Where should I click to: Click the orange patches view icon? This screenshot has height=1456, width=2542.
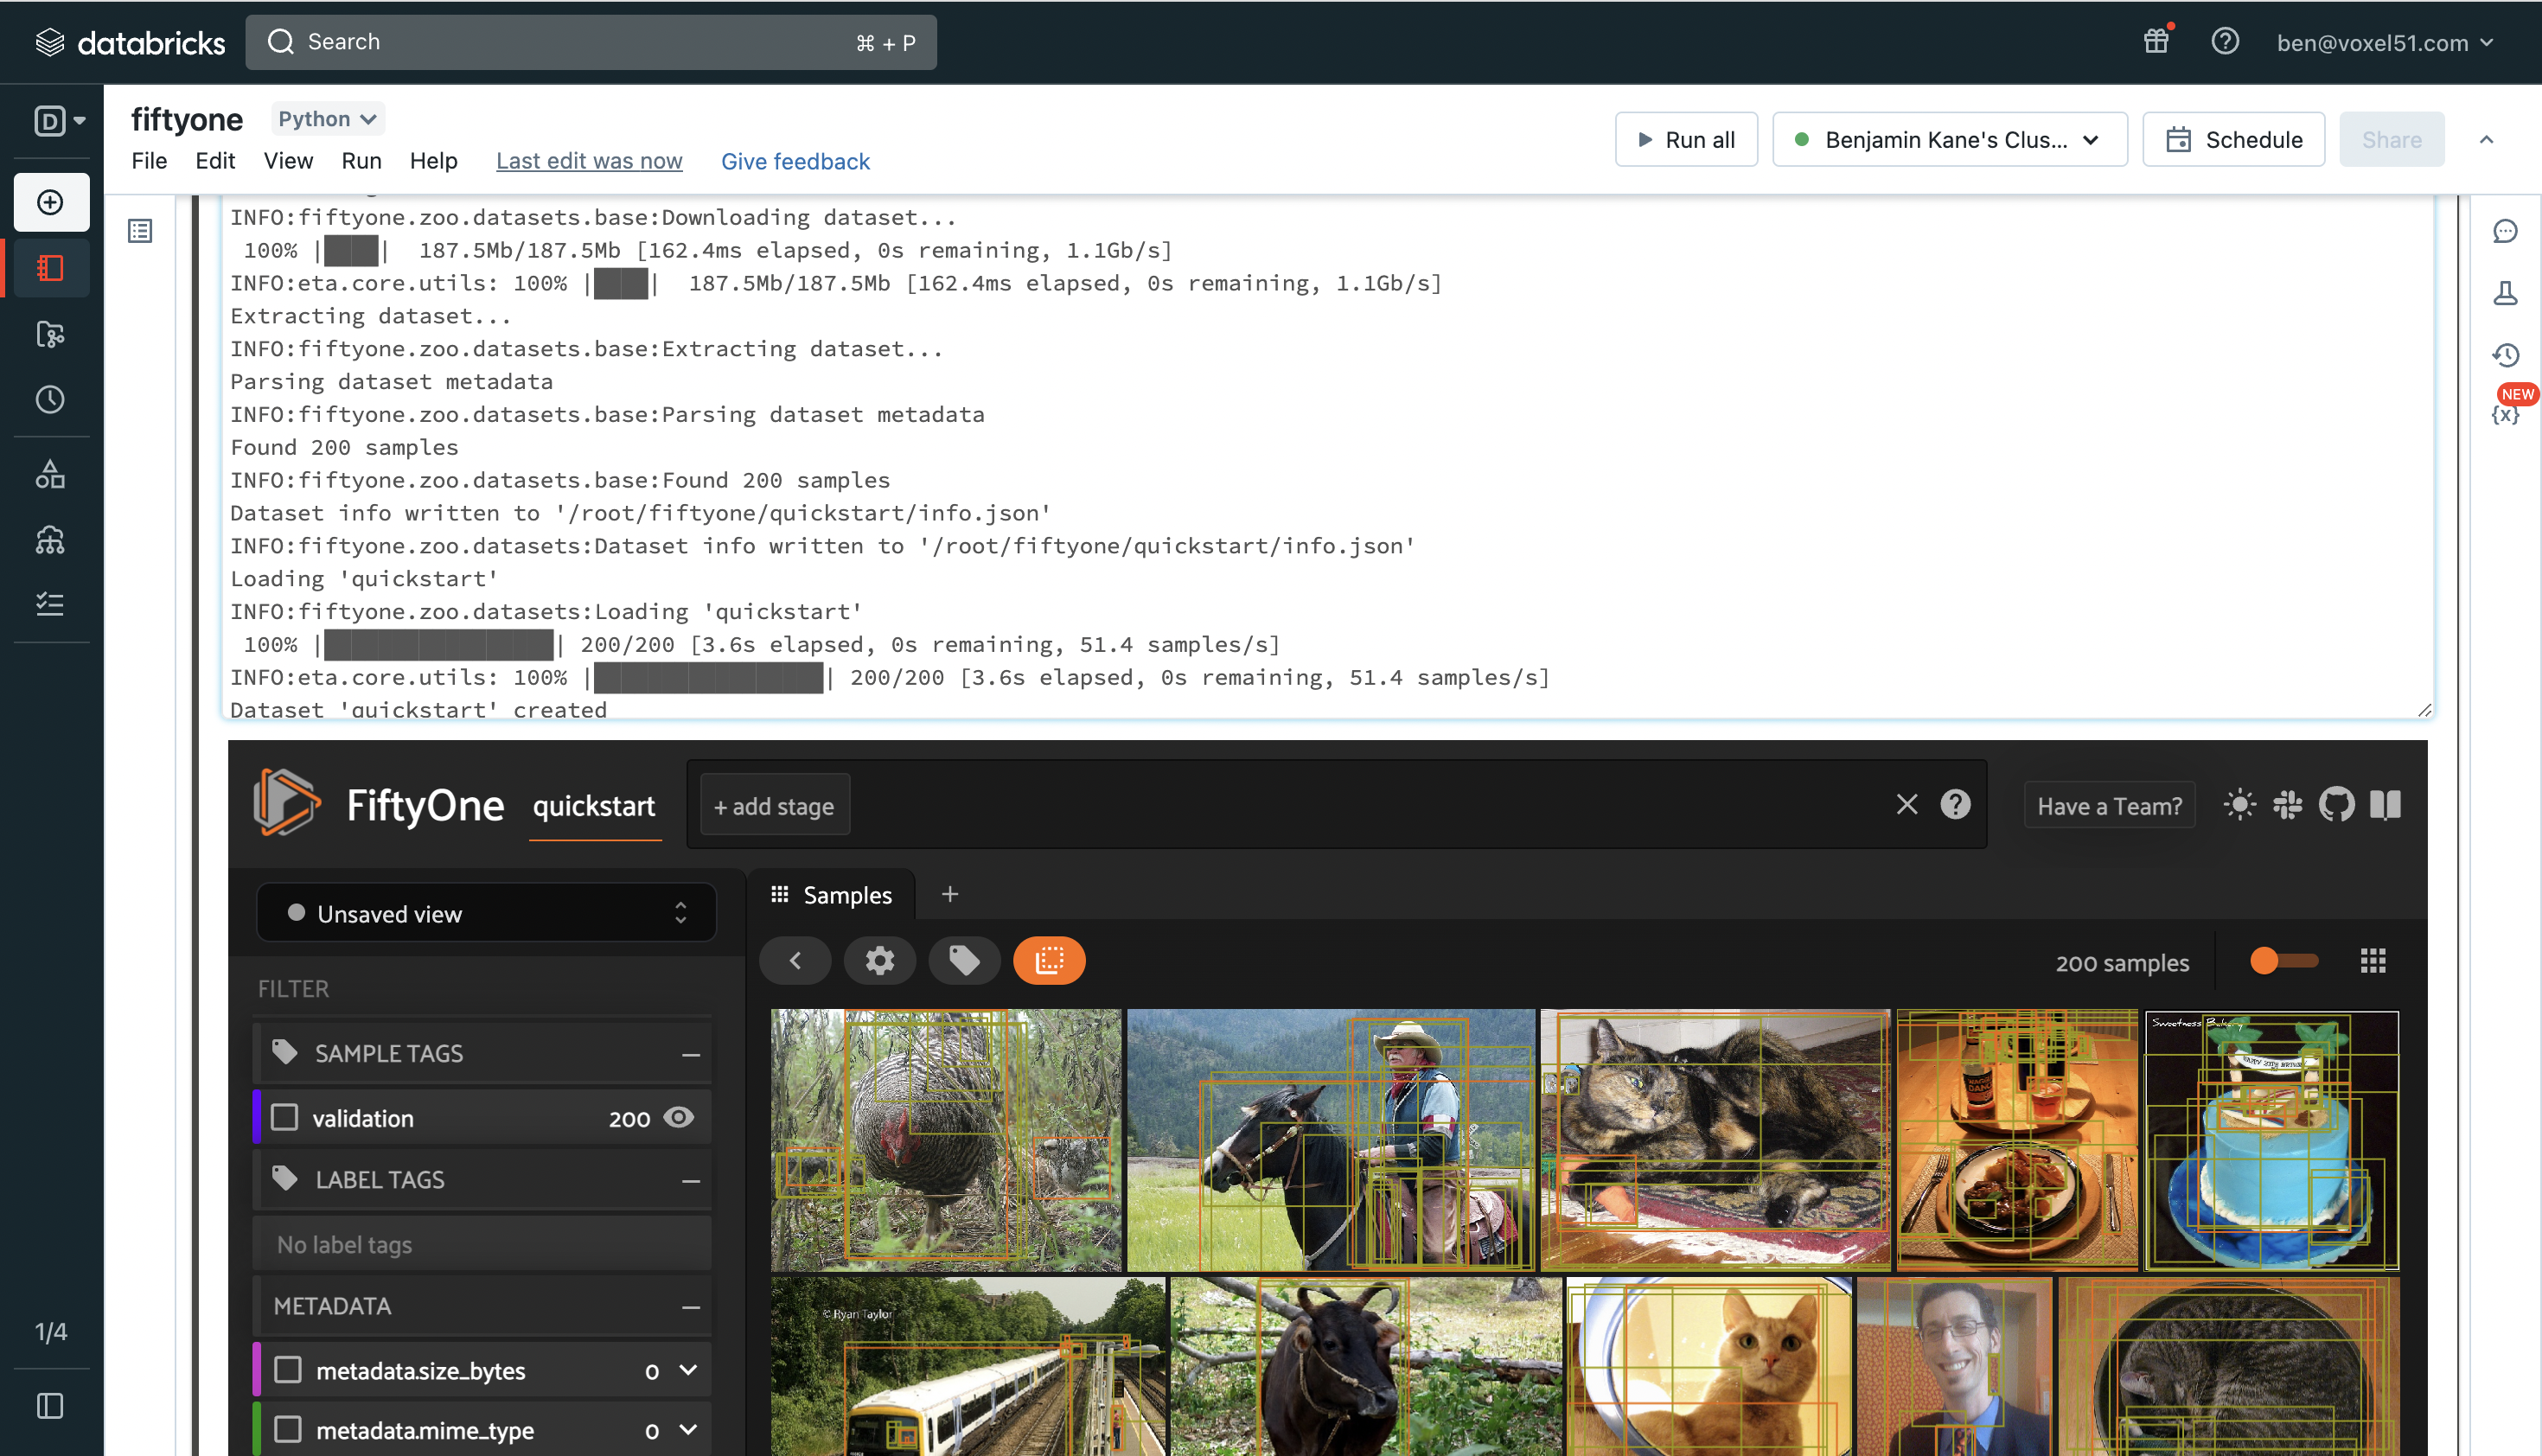click(x=1049, y=961)
